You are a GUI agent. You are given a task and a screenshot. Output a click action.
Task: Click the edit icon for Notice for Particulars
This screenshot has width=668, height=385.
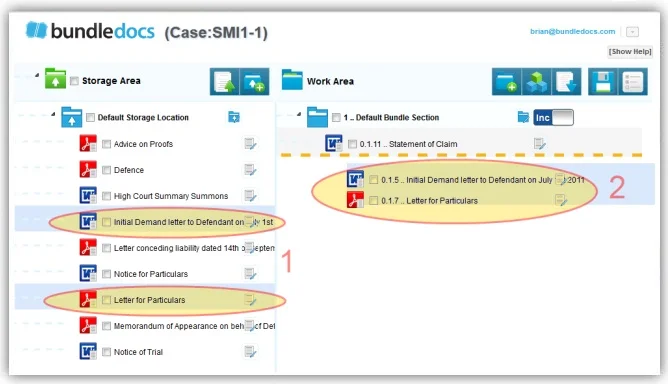(x=250, y=274)
